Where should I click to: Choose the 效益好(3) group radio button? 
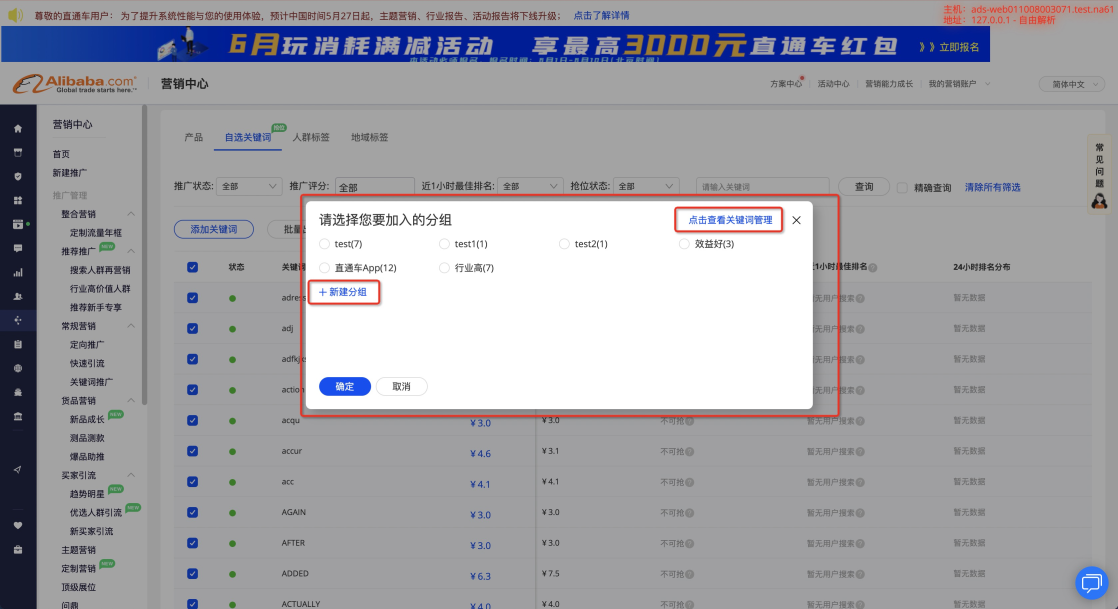[684, 244]
